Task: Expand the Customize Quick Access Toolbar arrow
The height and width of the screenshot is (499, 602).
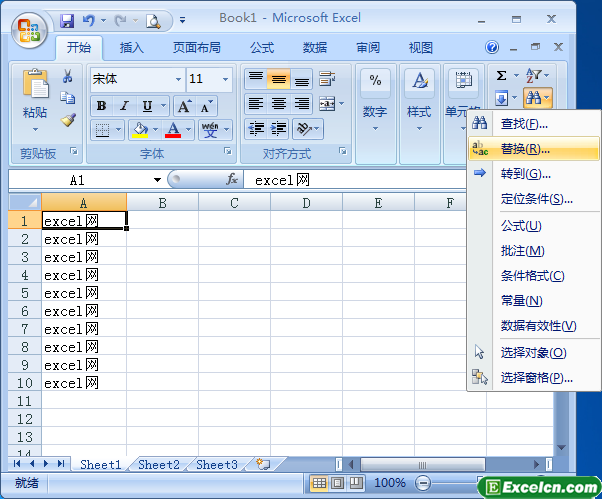Action: coord(182,20)
